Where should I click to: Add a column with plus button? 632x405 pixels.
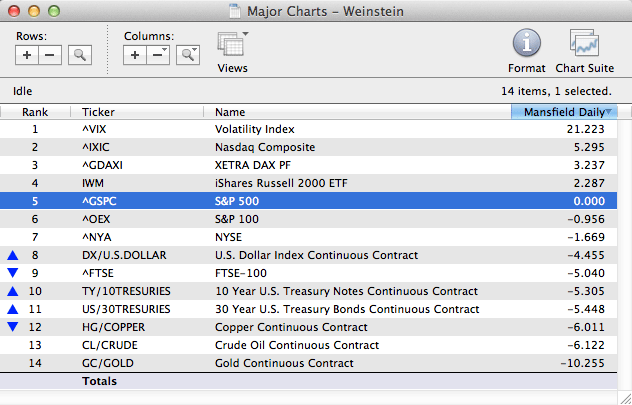click(136, 56)
